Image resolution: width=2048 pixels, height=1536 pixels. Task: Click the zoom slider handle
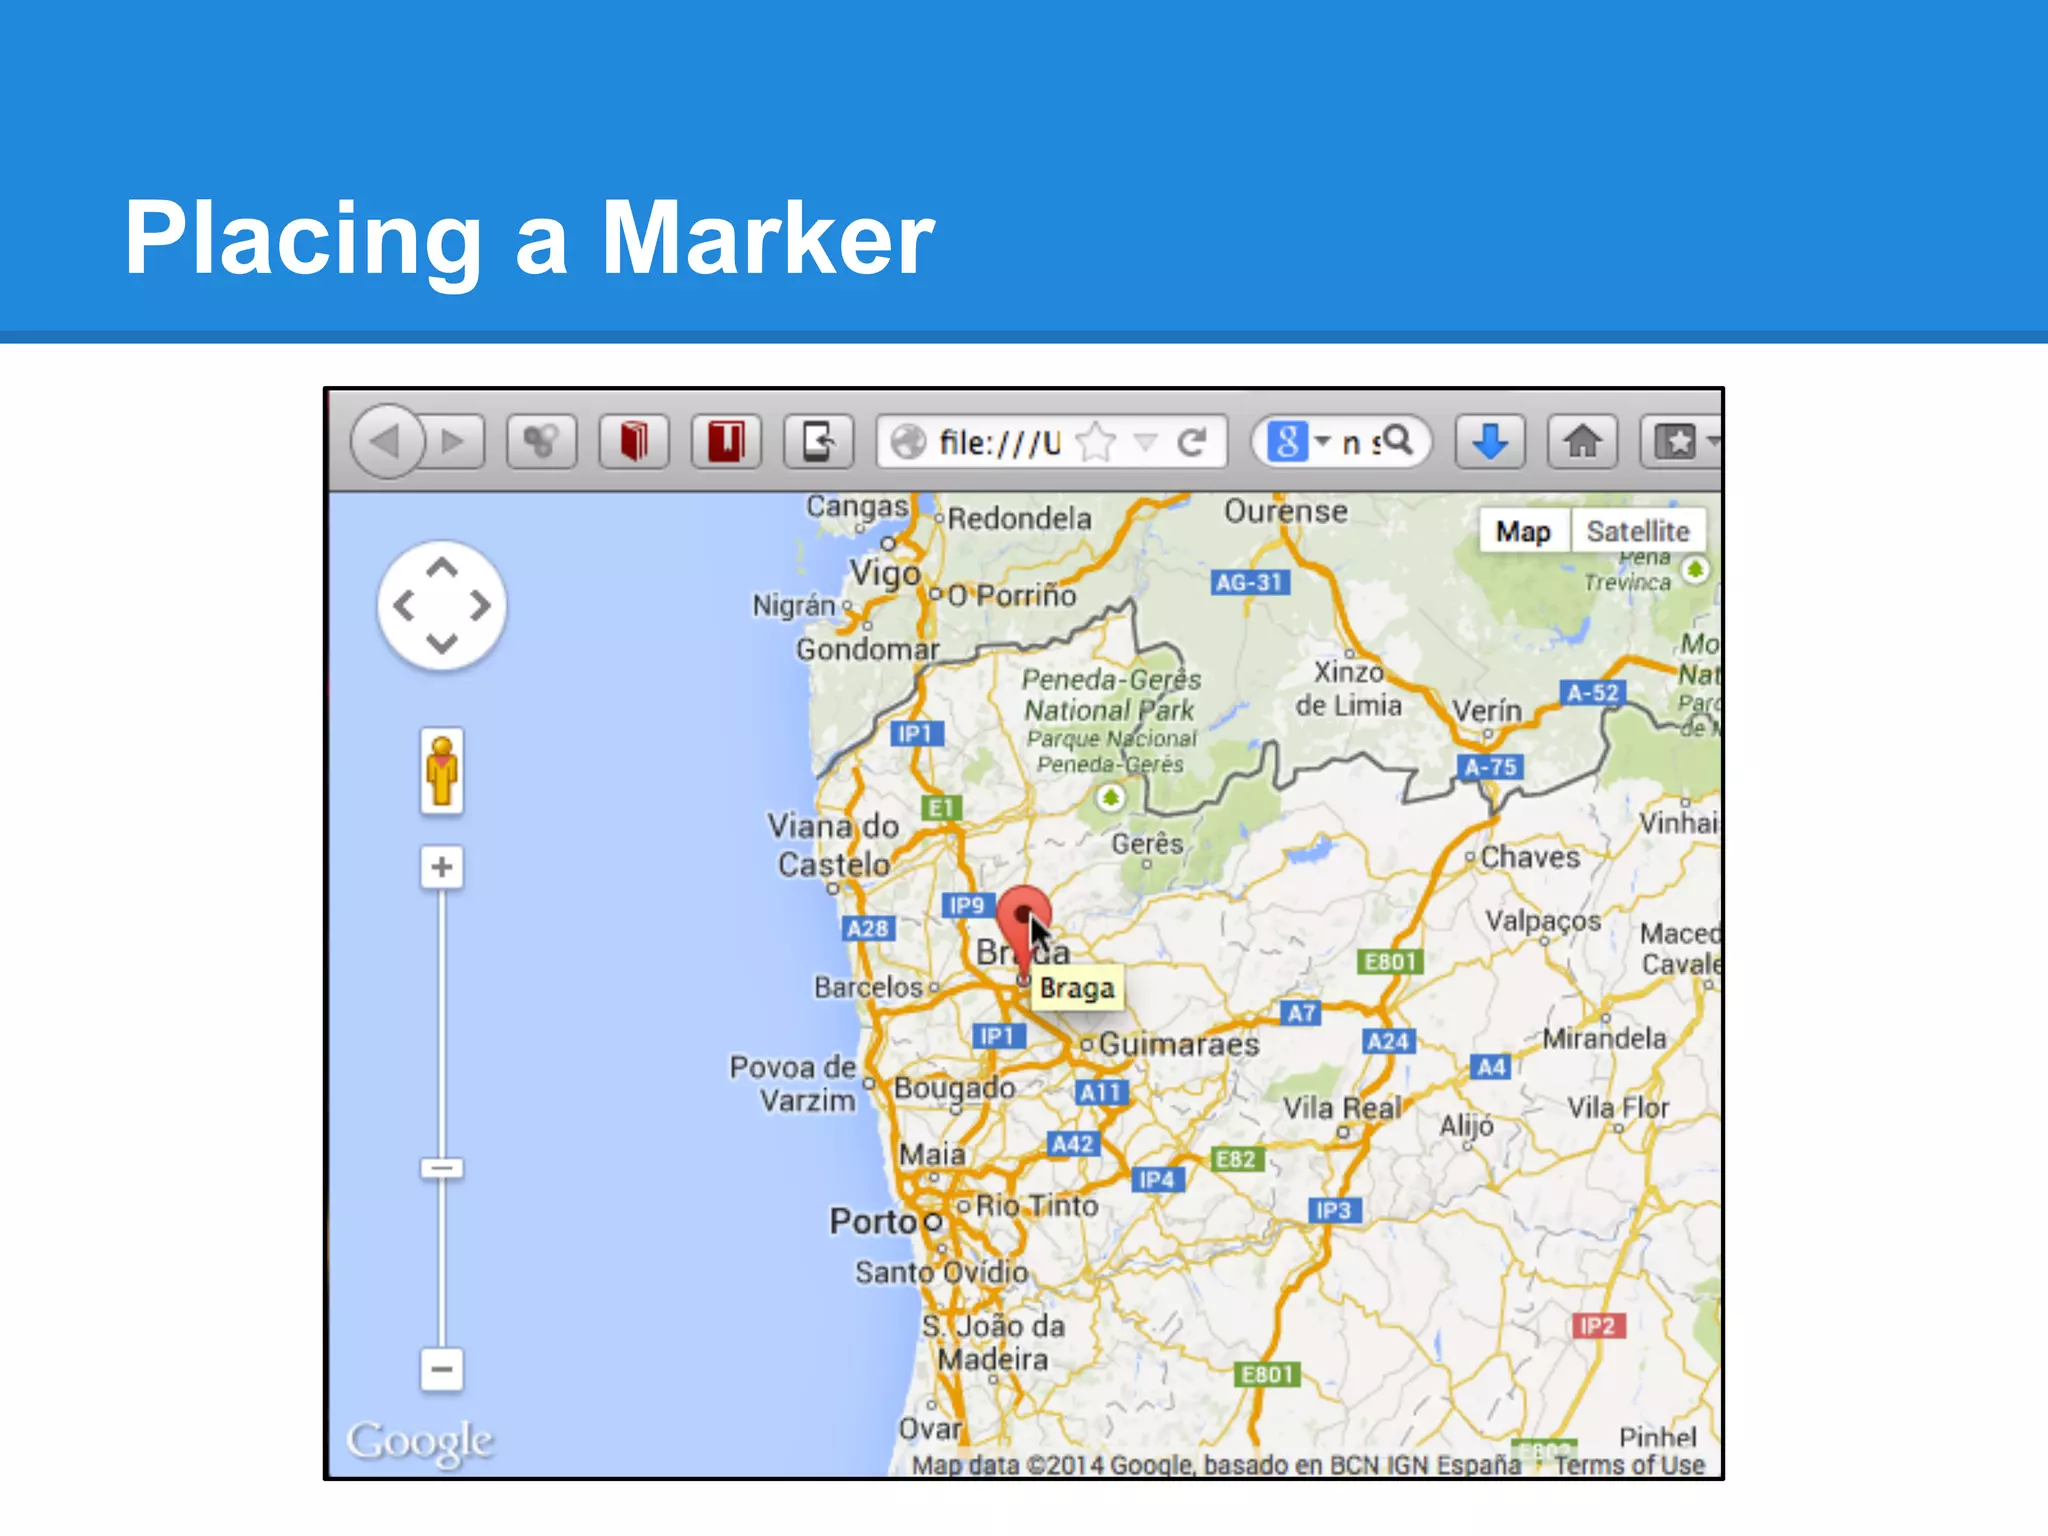[442, 1168]
